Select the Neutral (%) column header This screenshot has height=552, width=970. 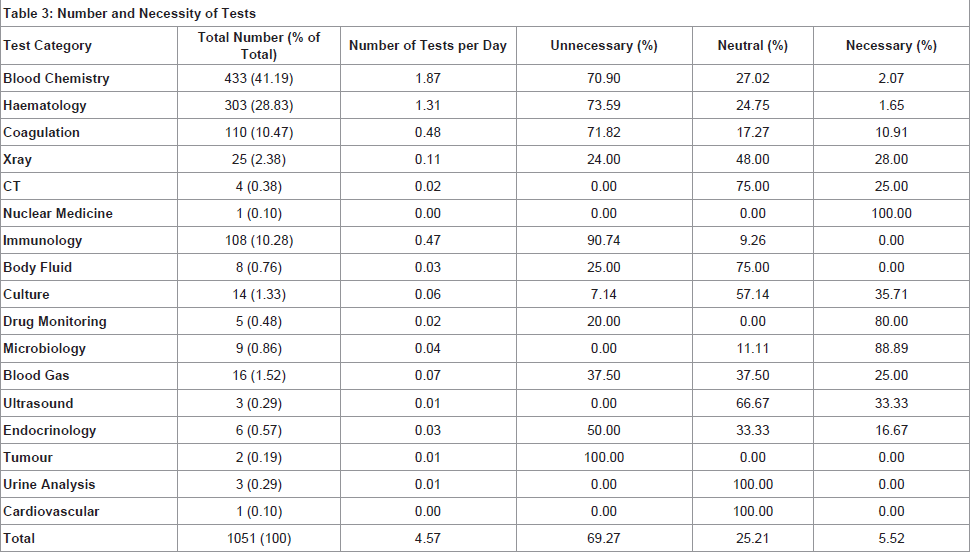pyautogui.click(x=752, y=46)
